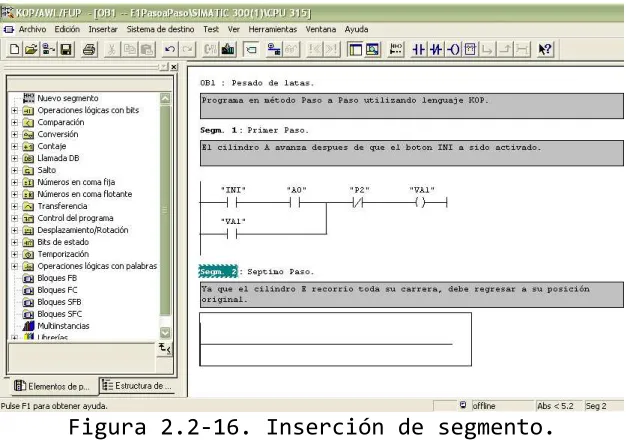Image resolution: width=626 pixels, height=440 pixels.
Task: Select Bloques FB in the tree
Action: point(57,278)
